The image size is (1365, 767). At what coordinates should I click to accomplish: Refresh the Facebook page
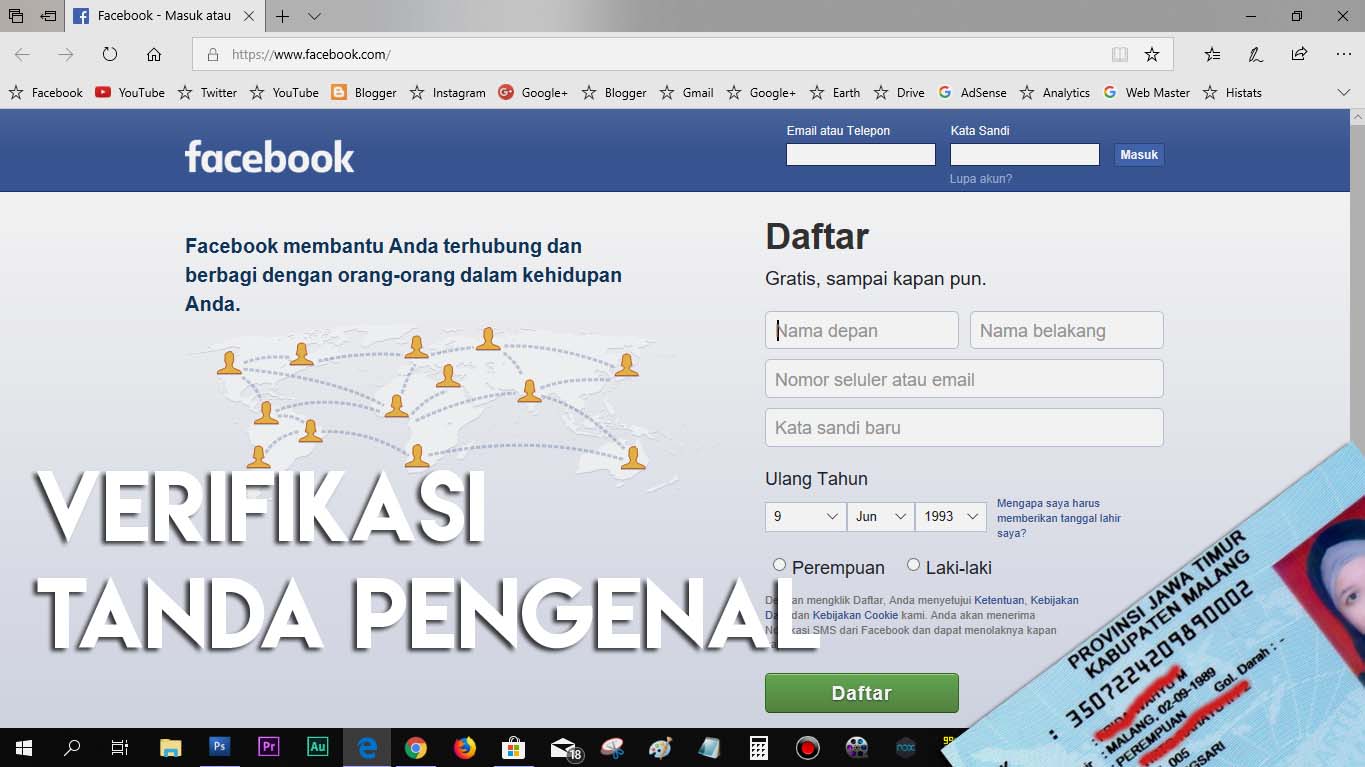tap(110, 54)
